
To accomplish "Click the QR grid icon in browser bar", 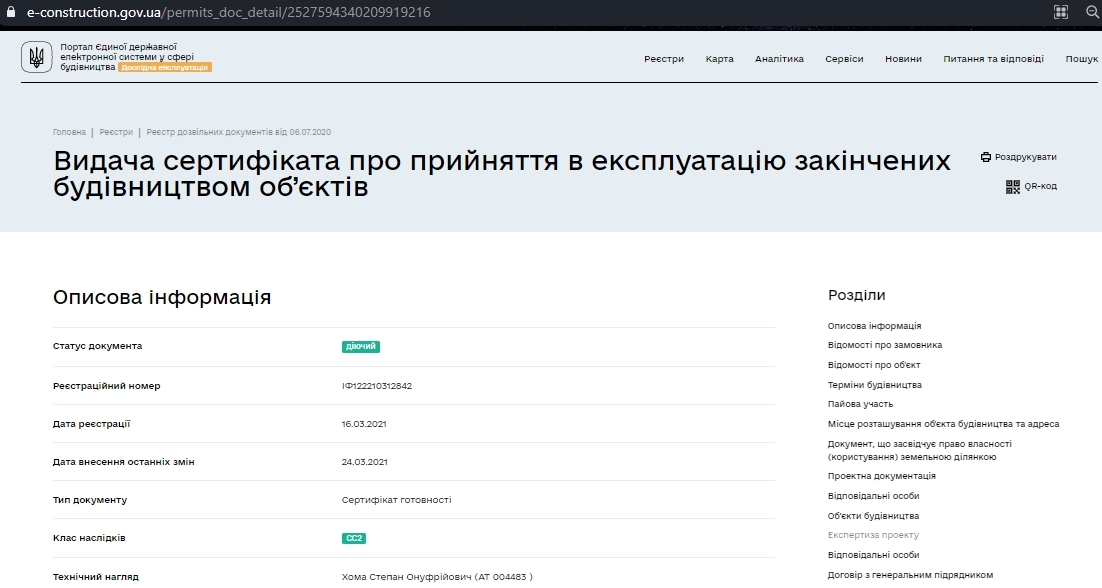I will [x=1061, y=12].
